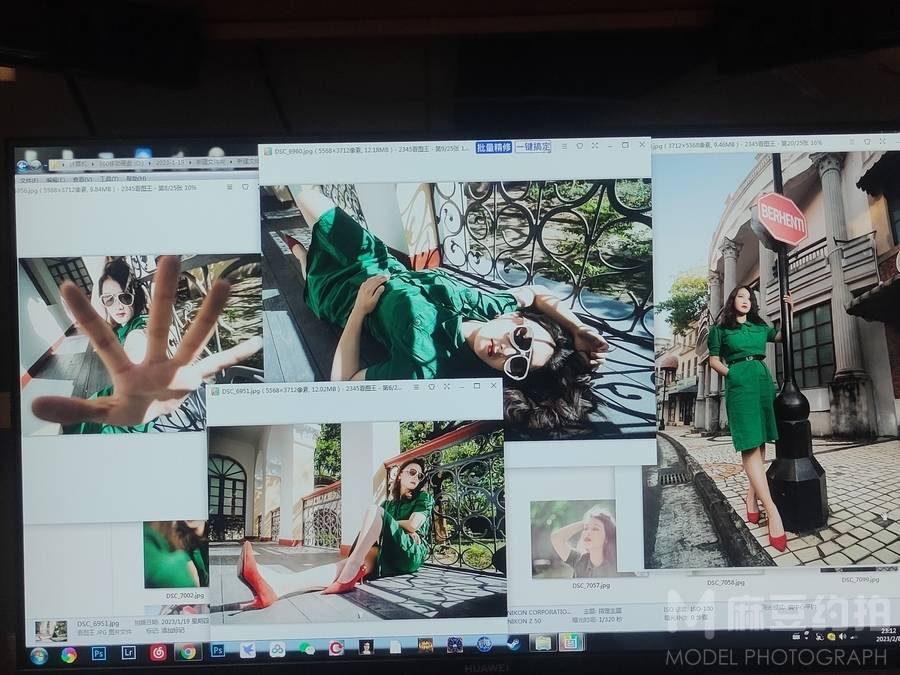900x675 pixels.
Task: Open the second Photoshop icon right of Chrome
Action: click(218, 650)
